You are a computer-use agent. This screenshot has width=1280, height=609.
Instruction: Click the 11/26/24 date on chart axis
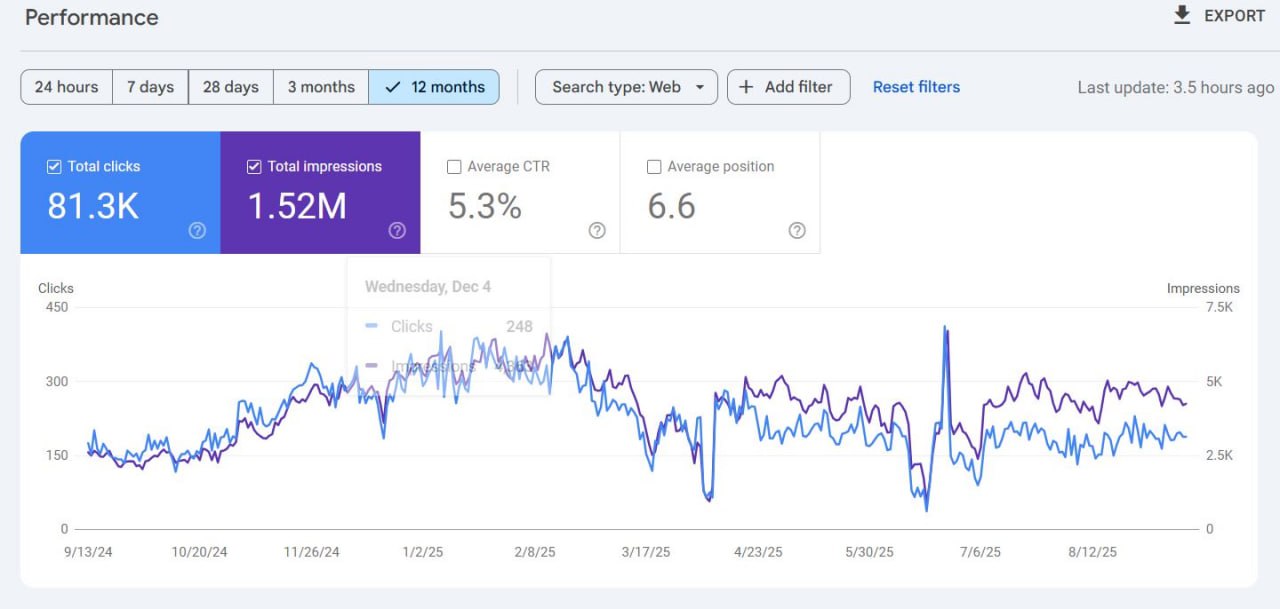pos(311,552)
